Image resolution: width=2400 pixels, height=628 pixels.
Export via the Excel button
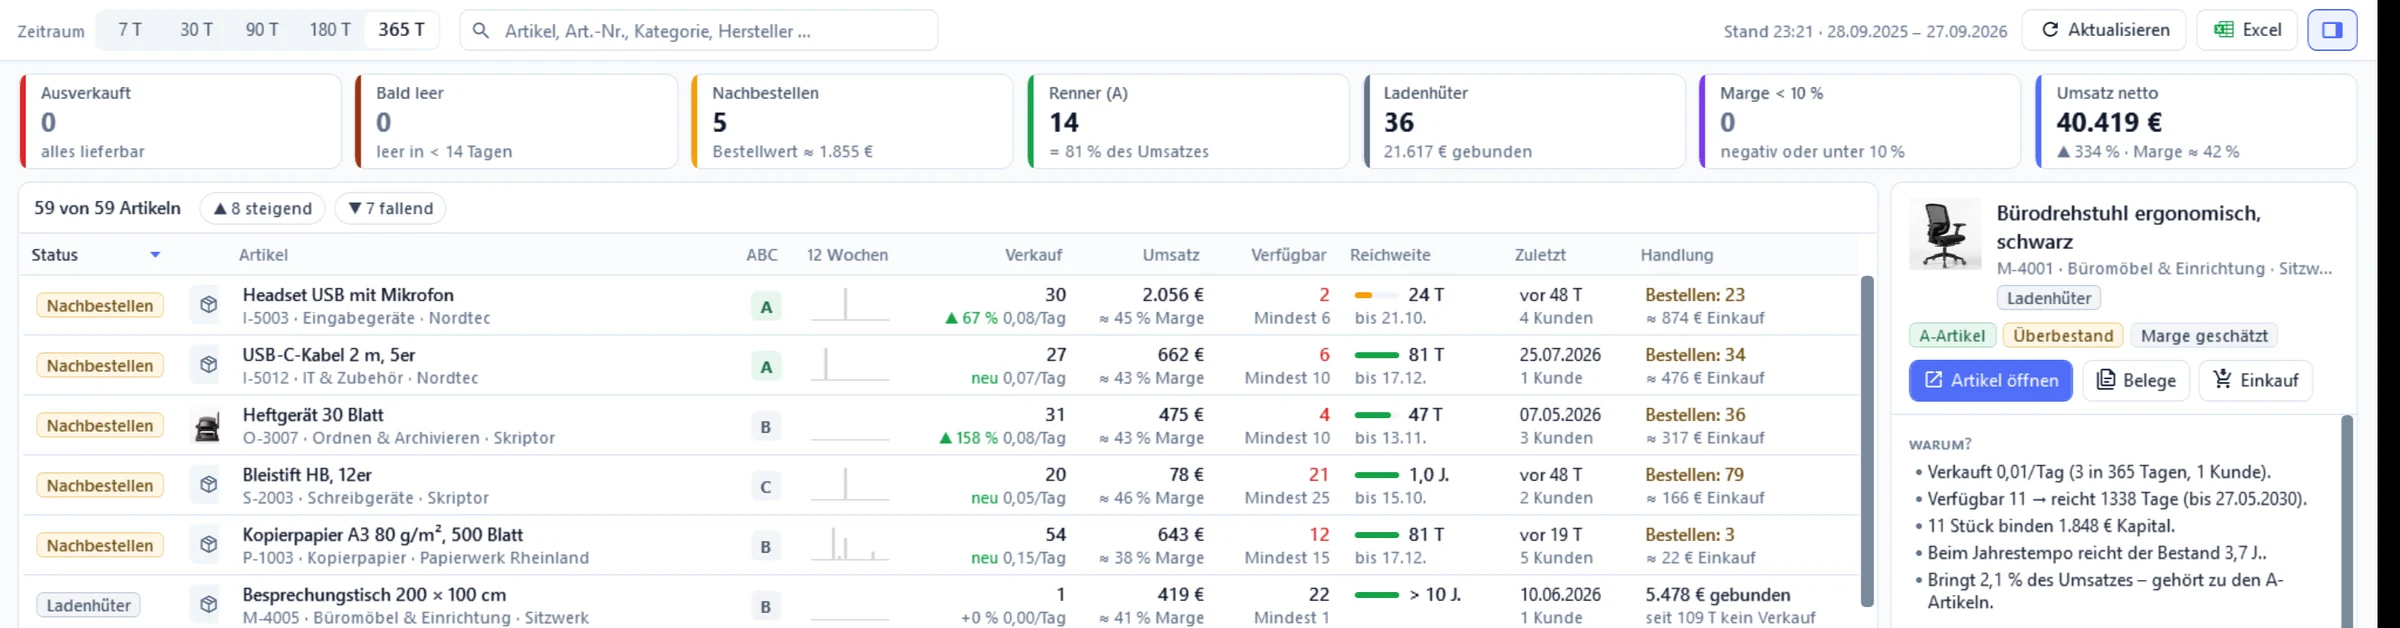(x=2247, y=30)
